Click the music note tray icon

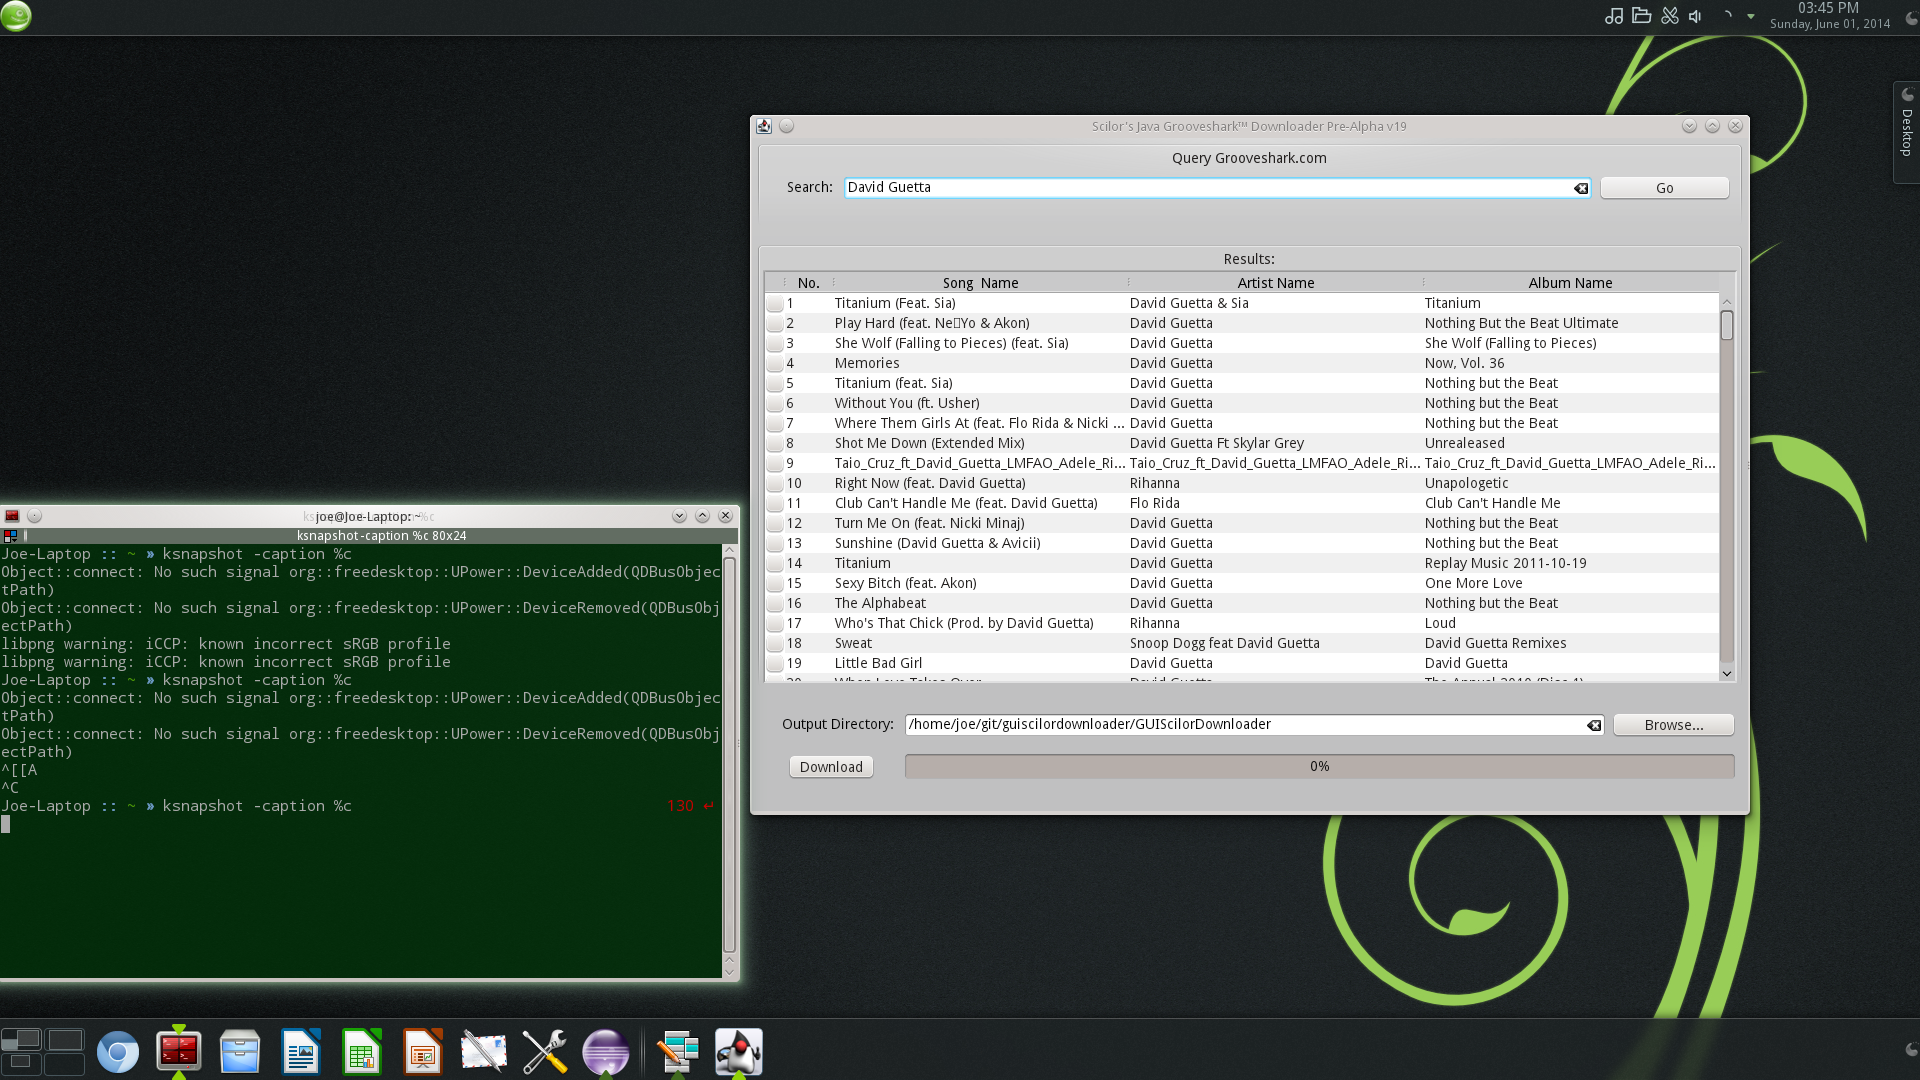click(1614, 16)
